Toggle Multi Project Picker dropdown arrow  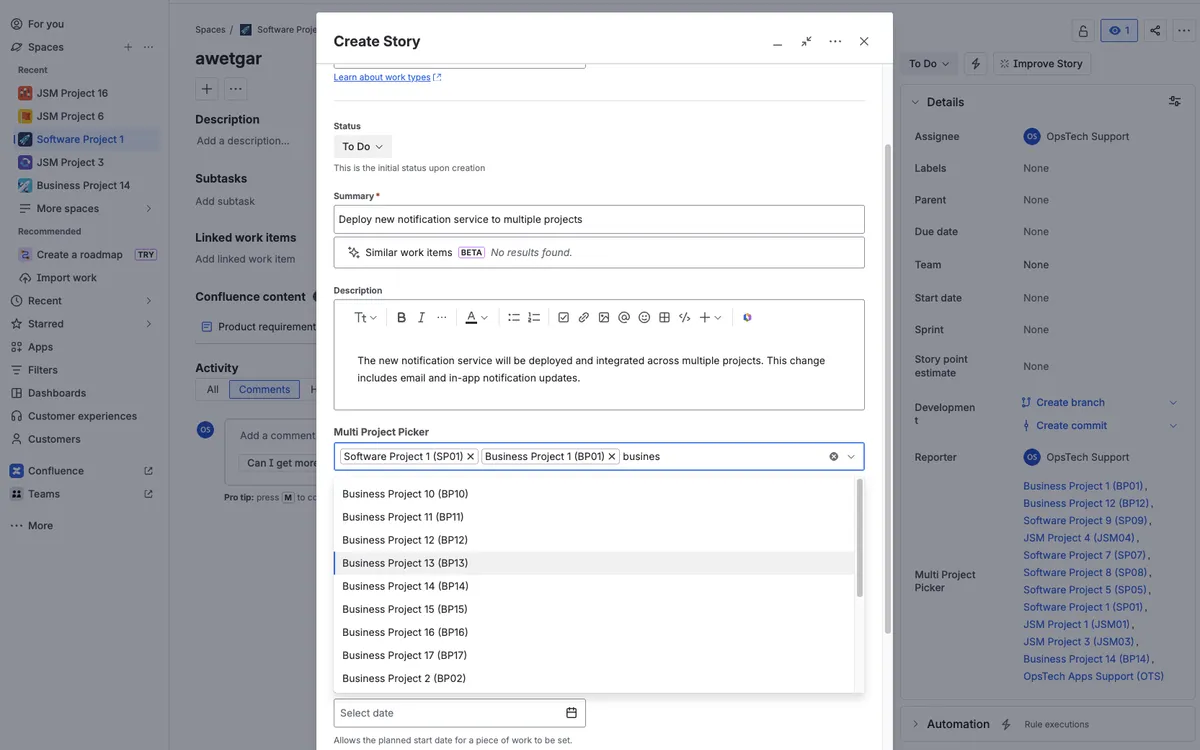click(852, 456)
